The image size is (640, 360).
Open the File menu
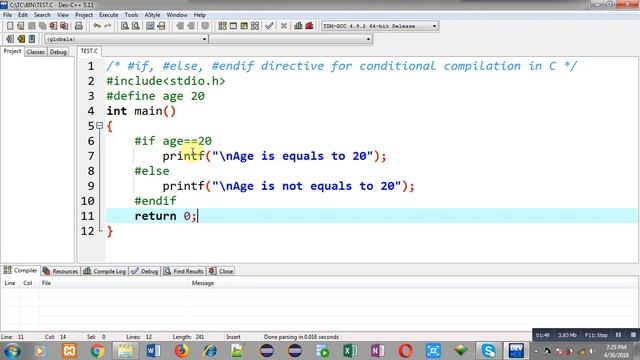coord(7,15)
